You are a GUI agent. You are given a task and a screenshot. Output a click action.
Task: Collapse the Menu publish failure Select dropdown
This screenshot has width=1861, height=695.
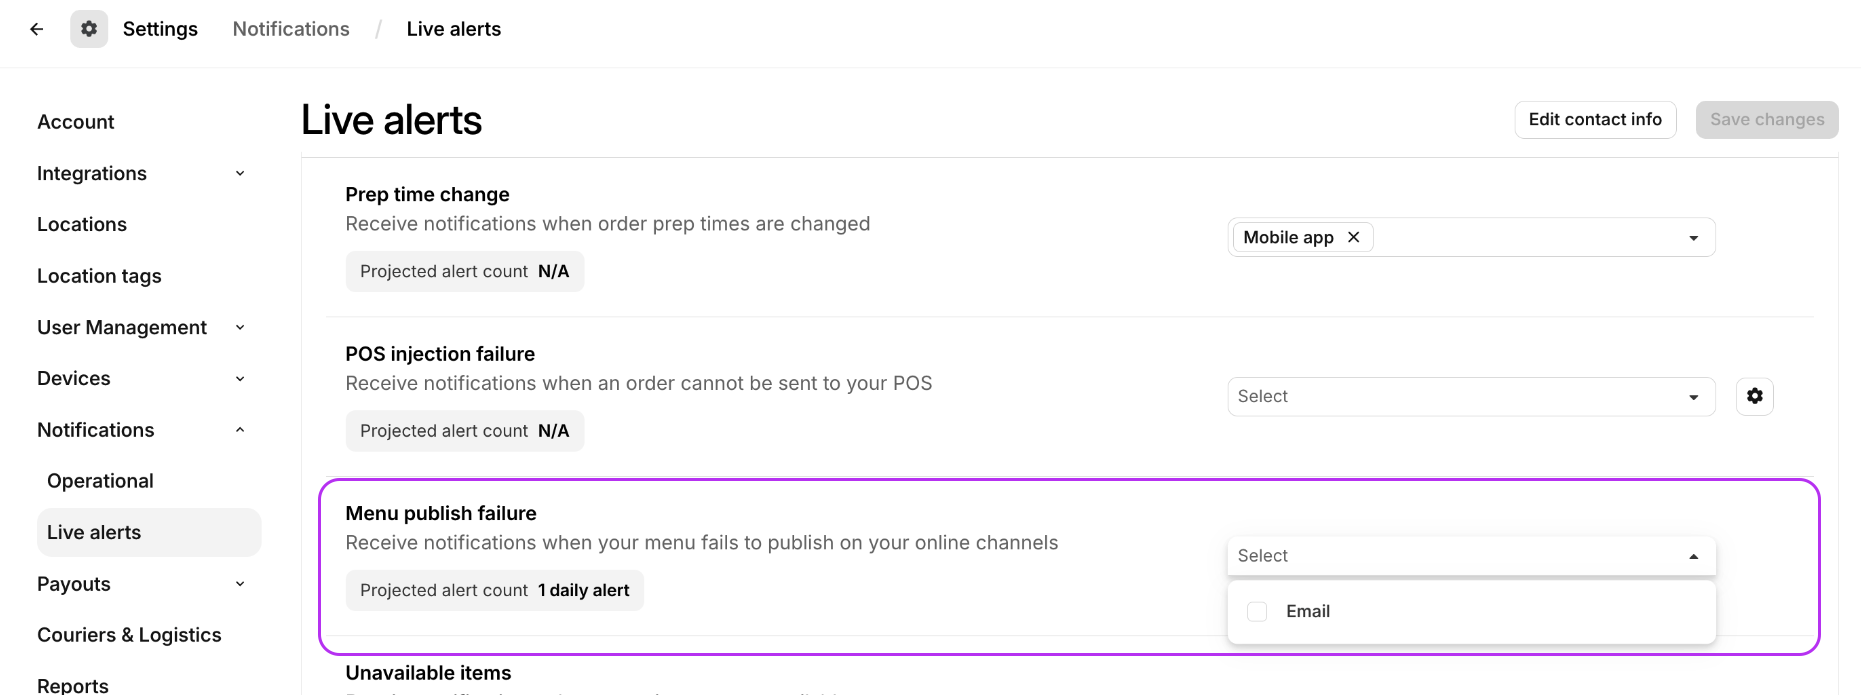1471,556
